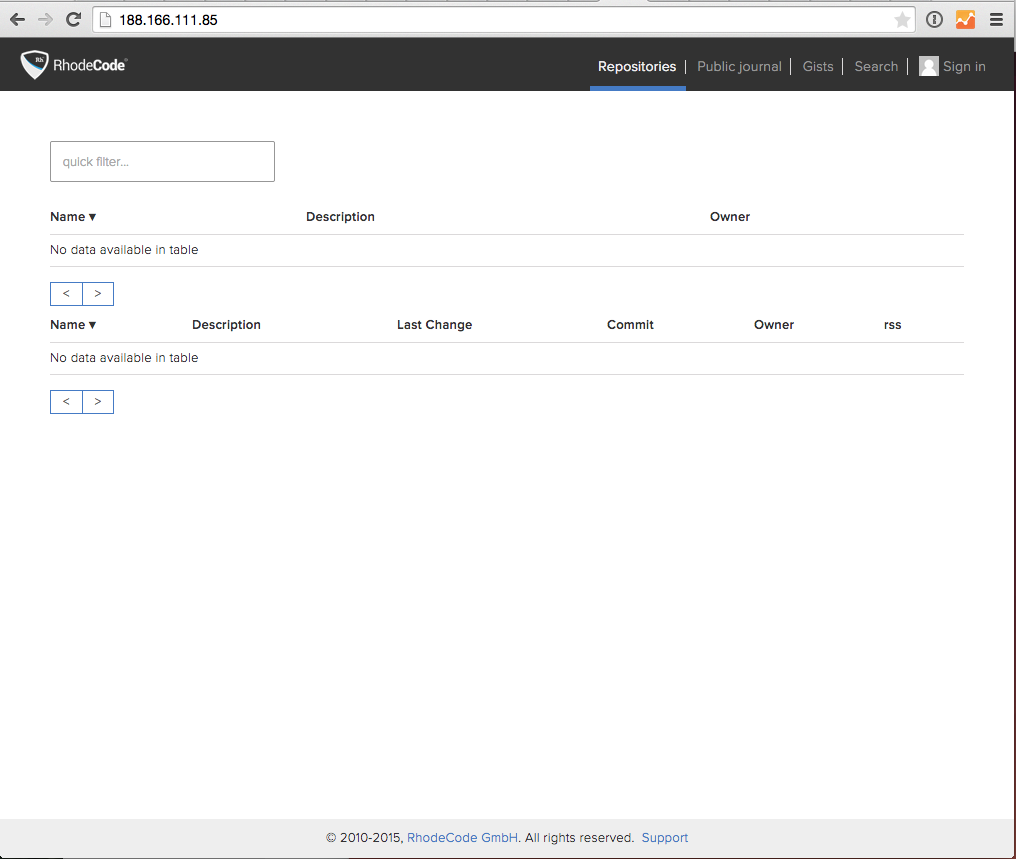This screenshot has height=859, width=1016.
Task: Bookmark page with the star icon
Action: pos(902,19)
